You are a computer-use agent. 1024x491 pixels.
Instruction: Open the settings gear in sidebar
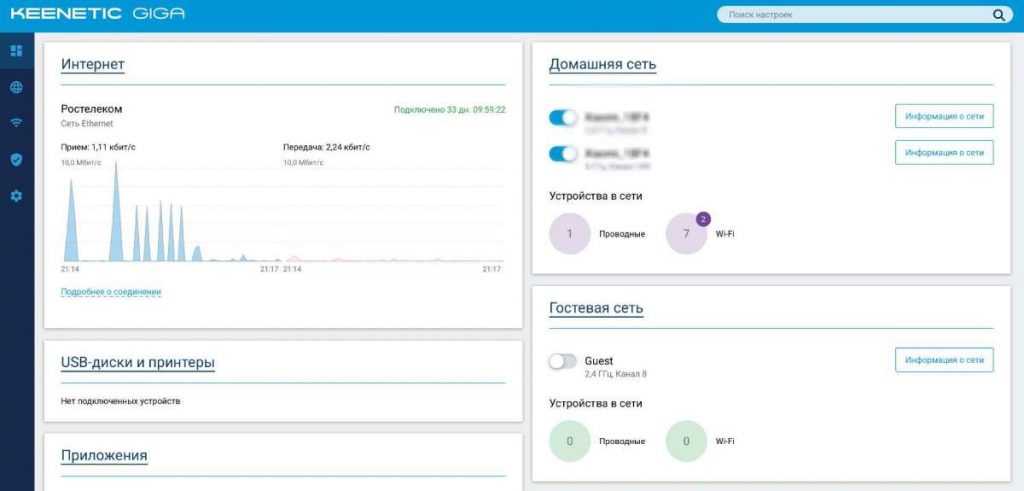pos(16,195)
